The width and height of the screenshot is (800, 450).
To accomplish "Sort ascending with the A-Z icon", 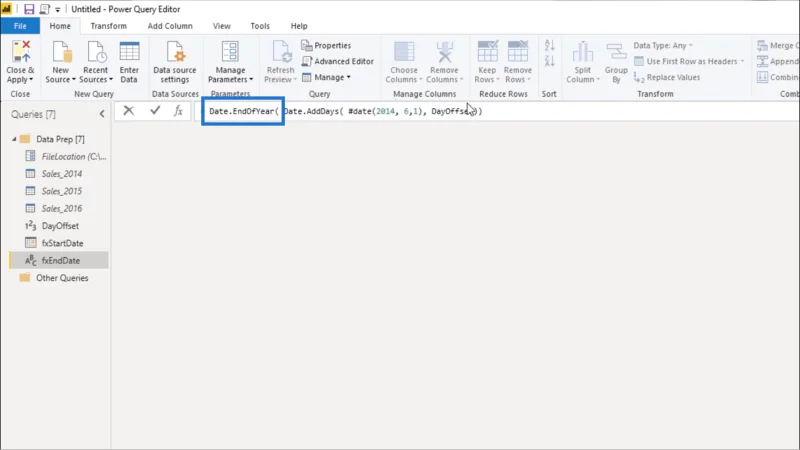I will coord(549,45).
